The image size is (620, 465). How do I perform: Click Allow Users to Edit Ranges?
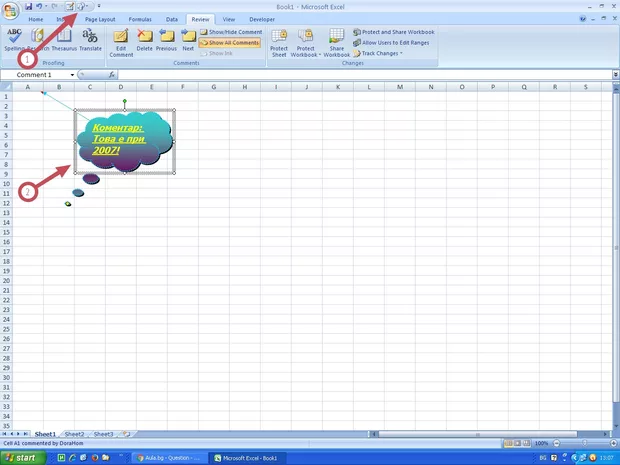click(x=397, y=43)
